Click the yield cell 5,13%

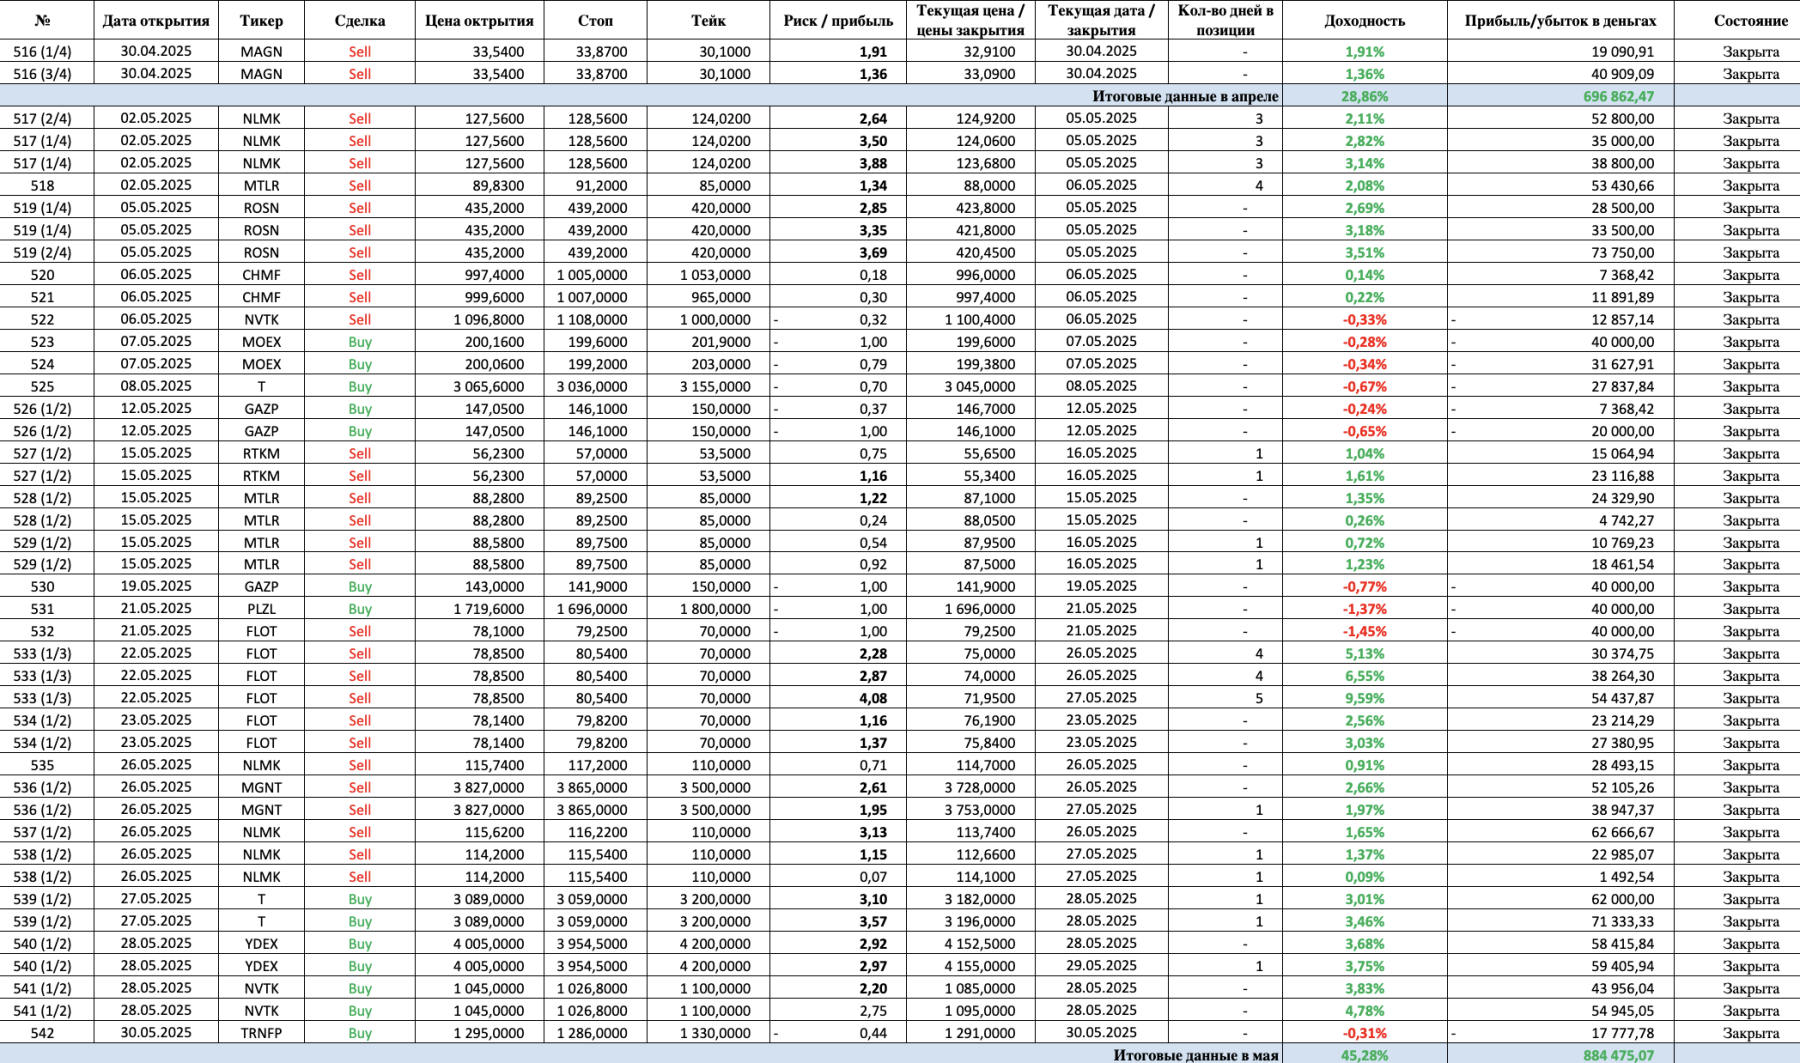point(1364,654)
